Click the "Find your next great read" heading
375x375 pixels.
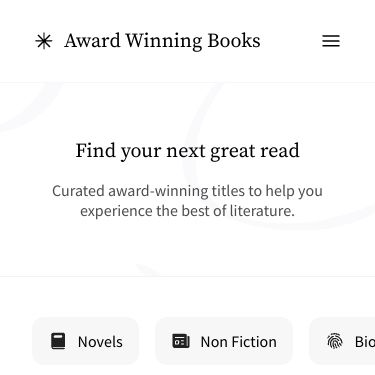click(x=188, y=151)
